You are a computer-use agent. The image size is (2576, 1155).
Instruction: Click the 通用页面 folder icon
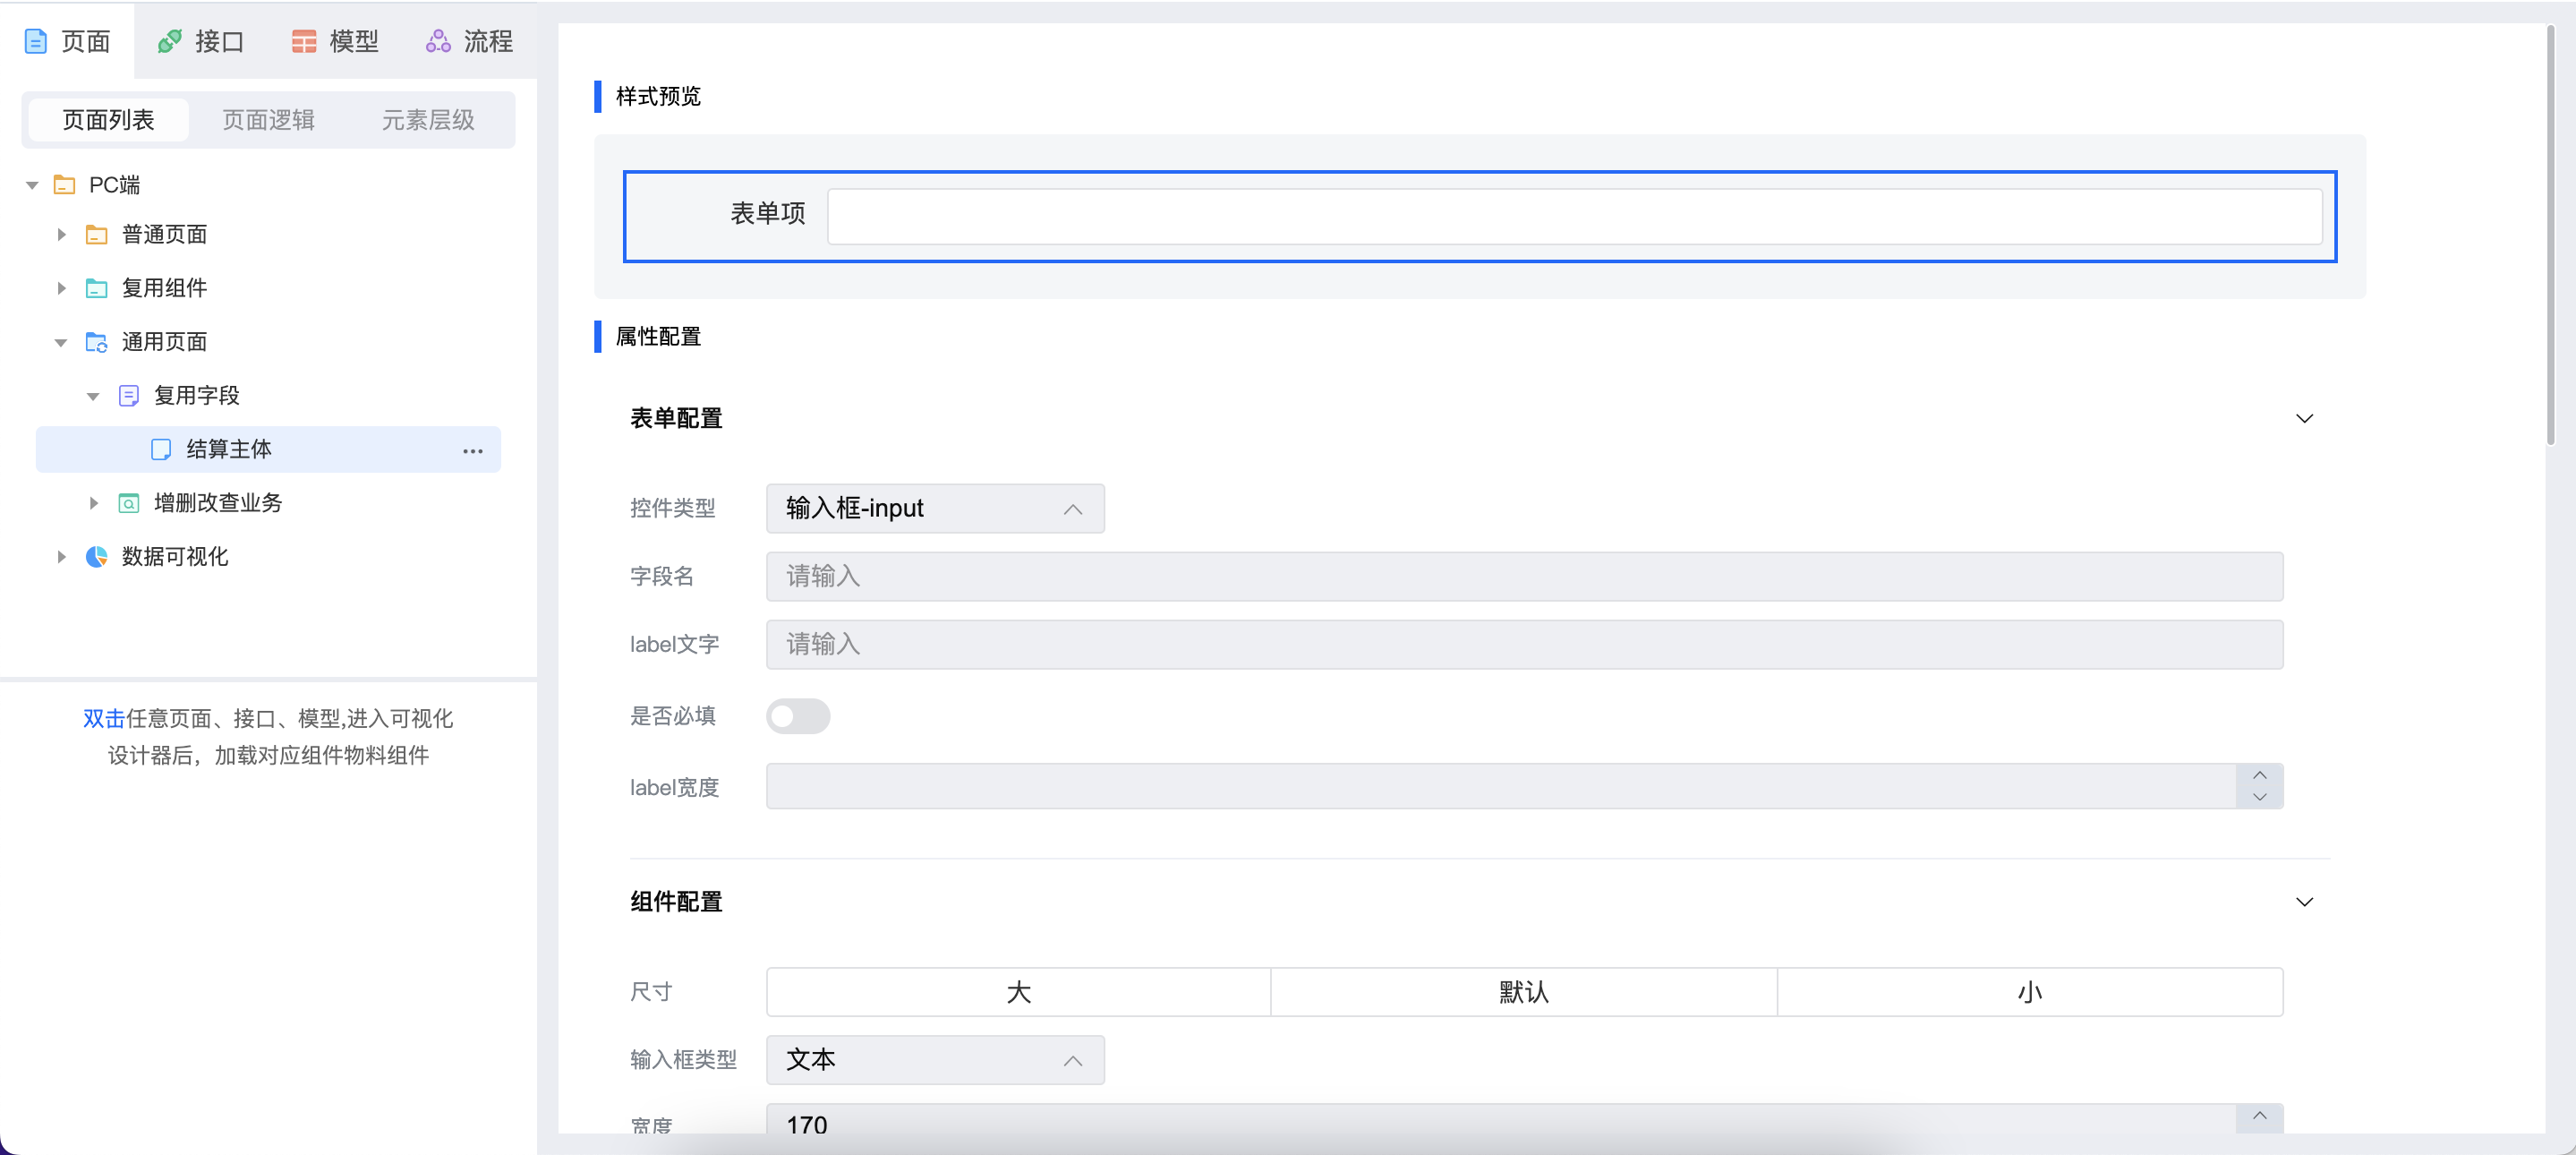click(96, 342)
